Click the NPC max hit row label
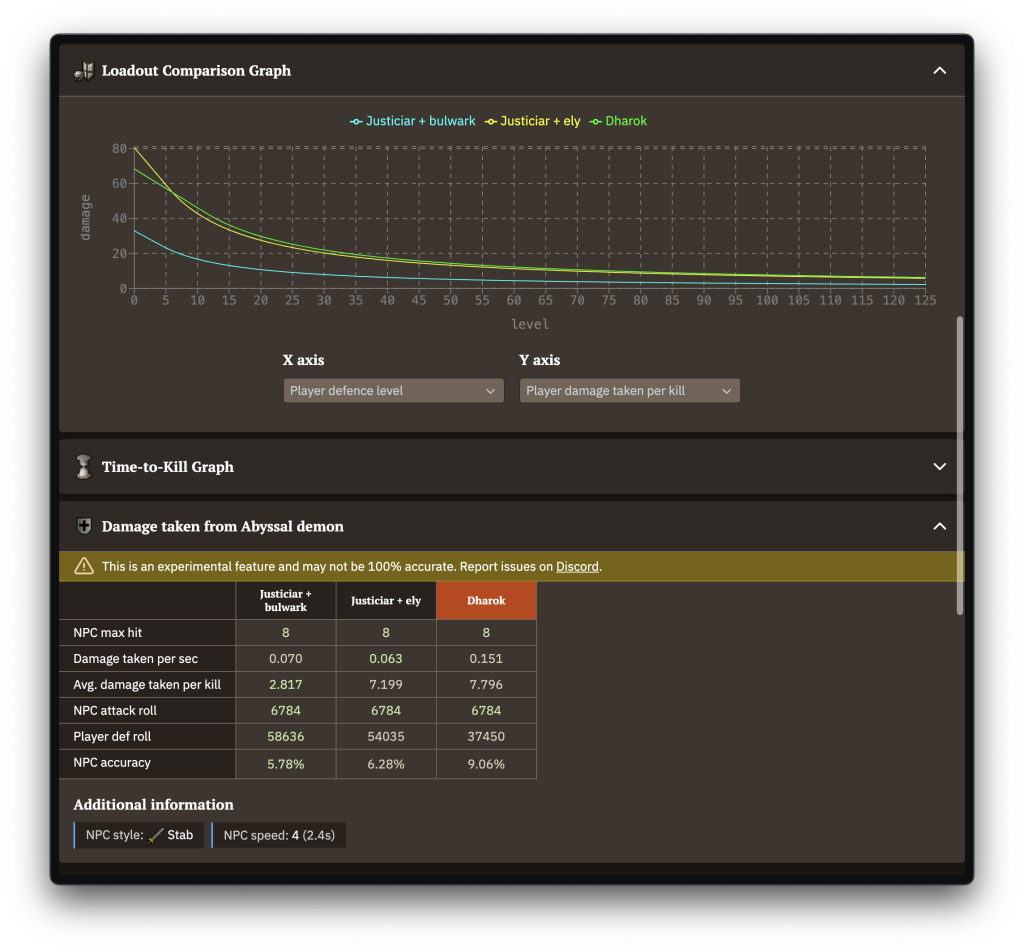This screenshot has height=951, width=1024. coord(108,632)
